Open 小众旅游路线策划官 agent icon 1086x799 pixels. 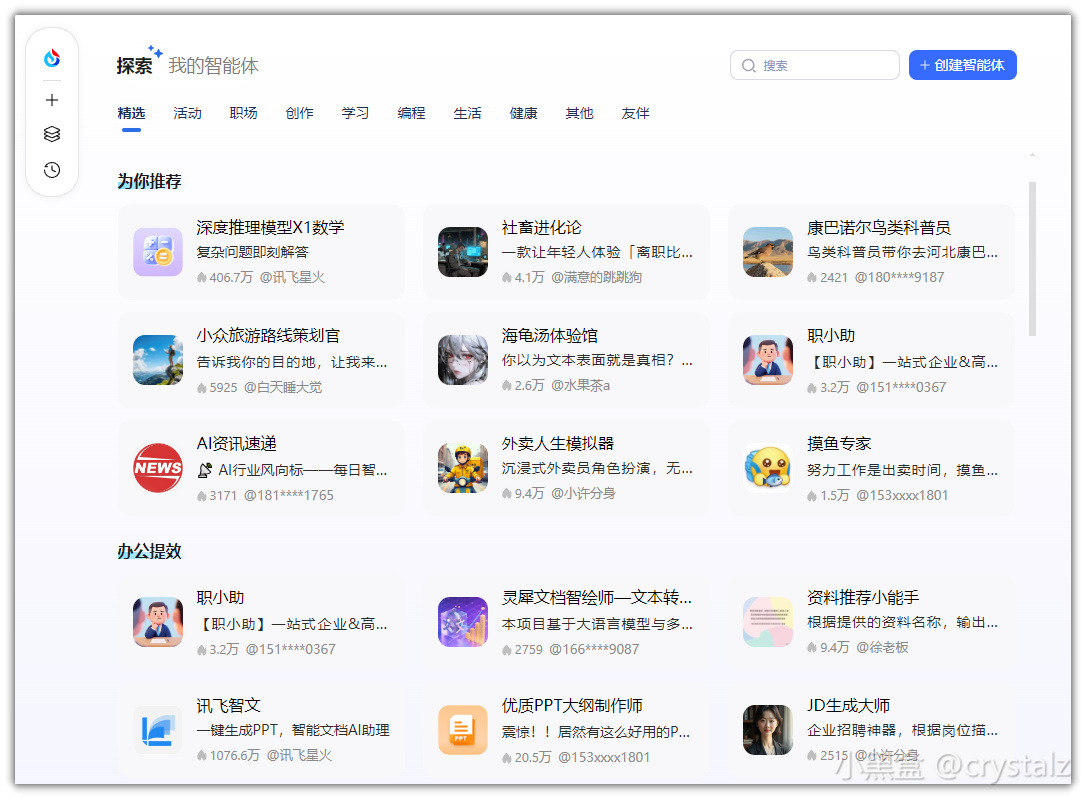tap(158, 360)
